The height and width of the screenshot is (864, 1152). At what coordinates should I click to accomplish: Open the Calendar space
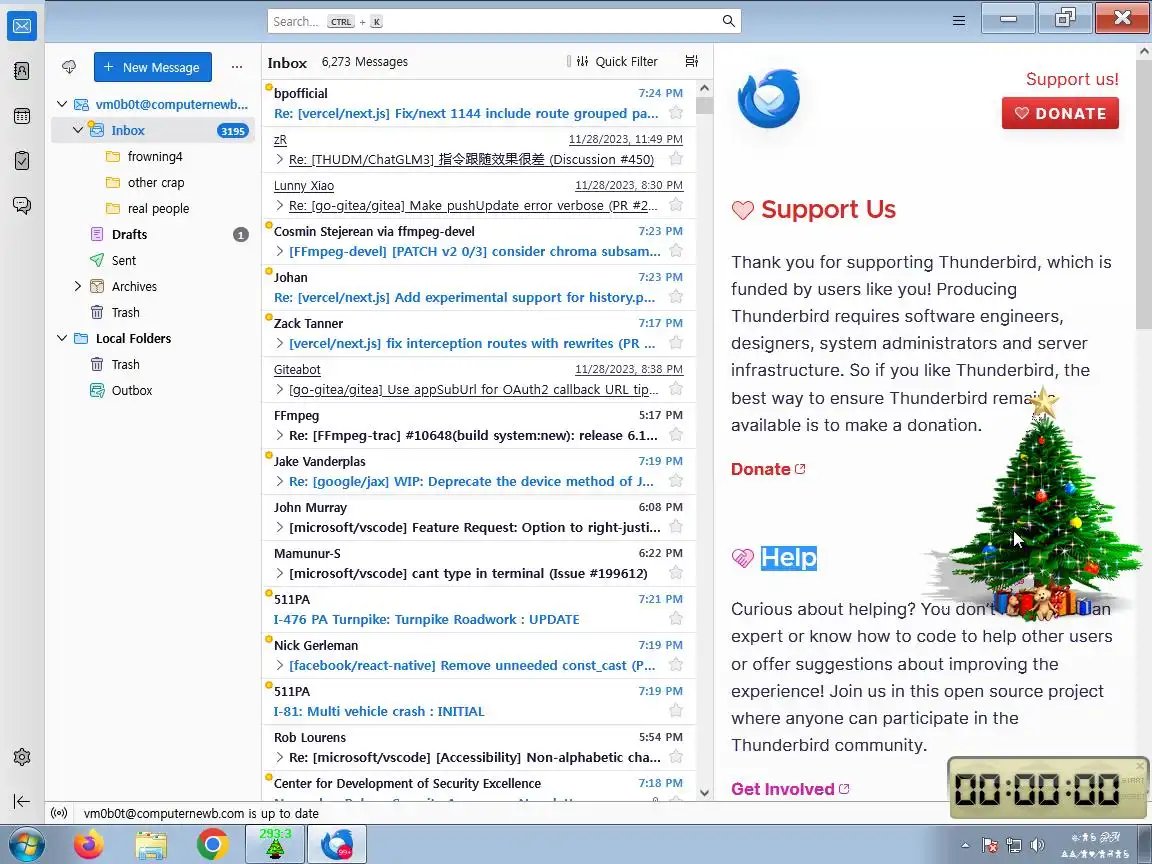point(22,116)
